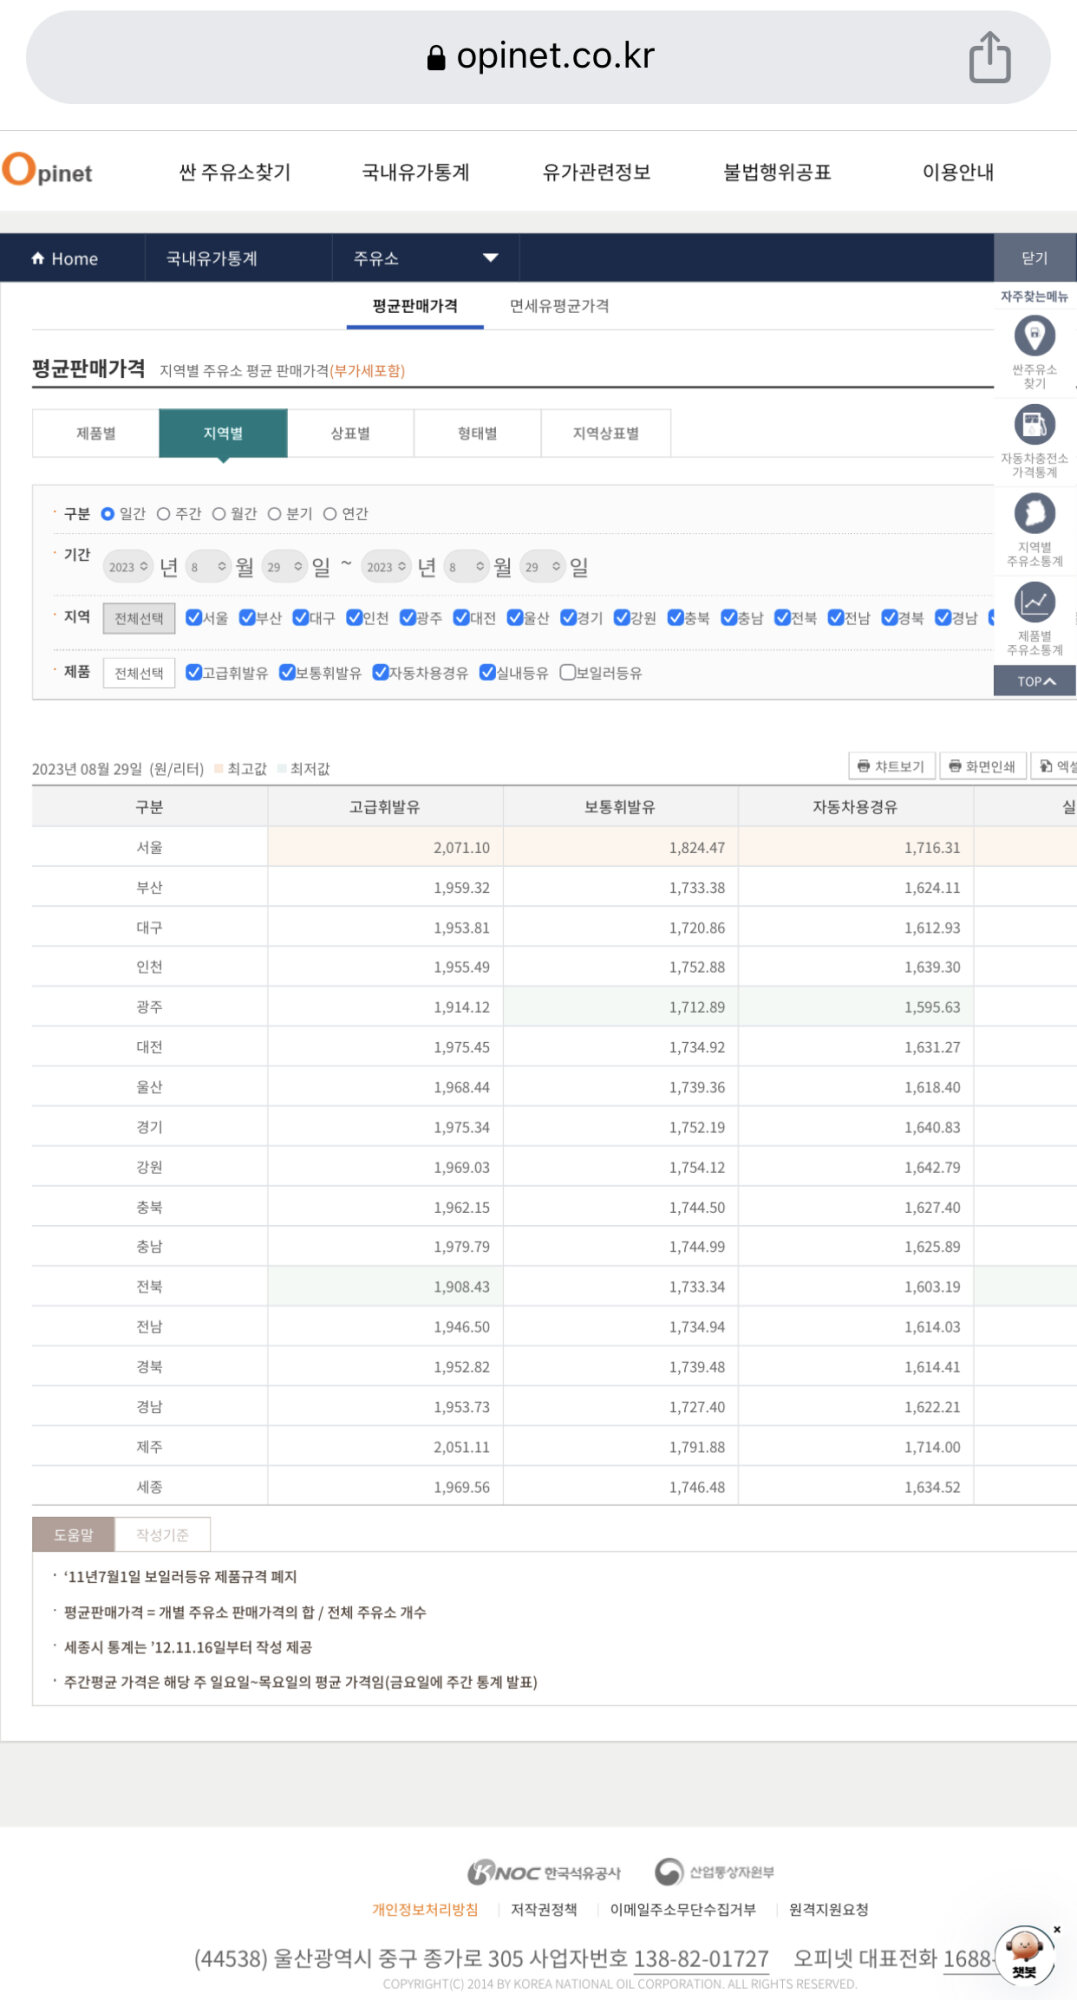Viewport: 1077px width, 2000px height.
Task: Click the Opinet logo
Action: click(48, 171)
